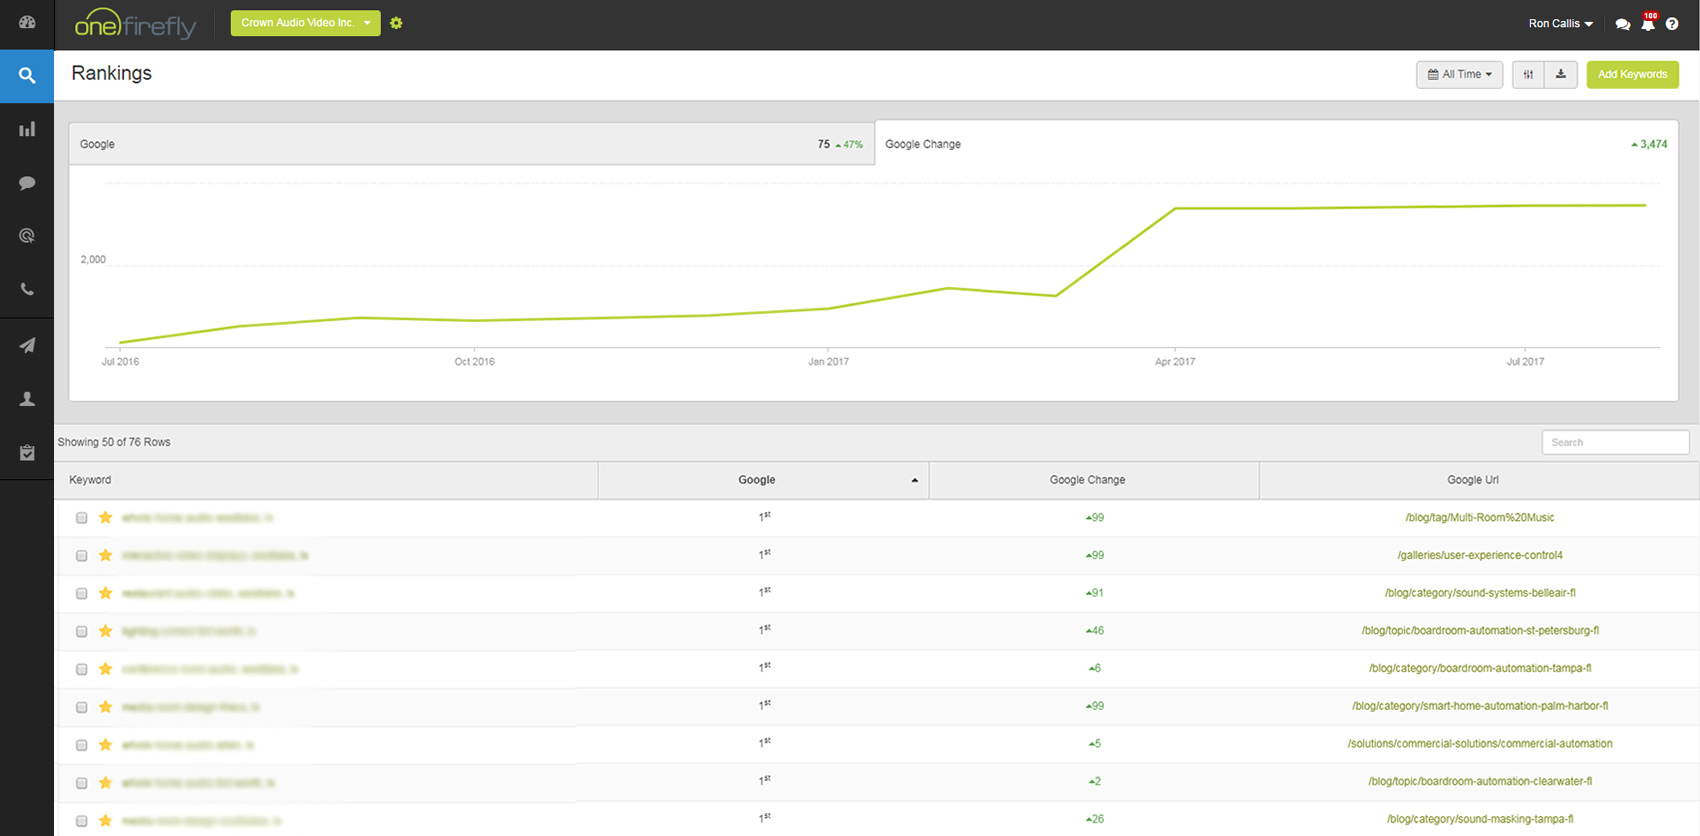This screenshot has width=1700, height=836.
Task: Check the first keyword row checkbox
Action: click(x=82, y=518)
